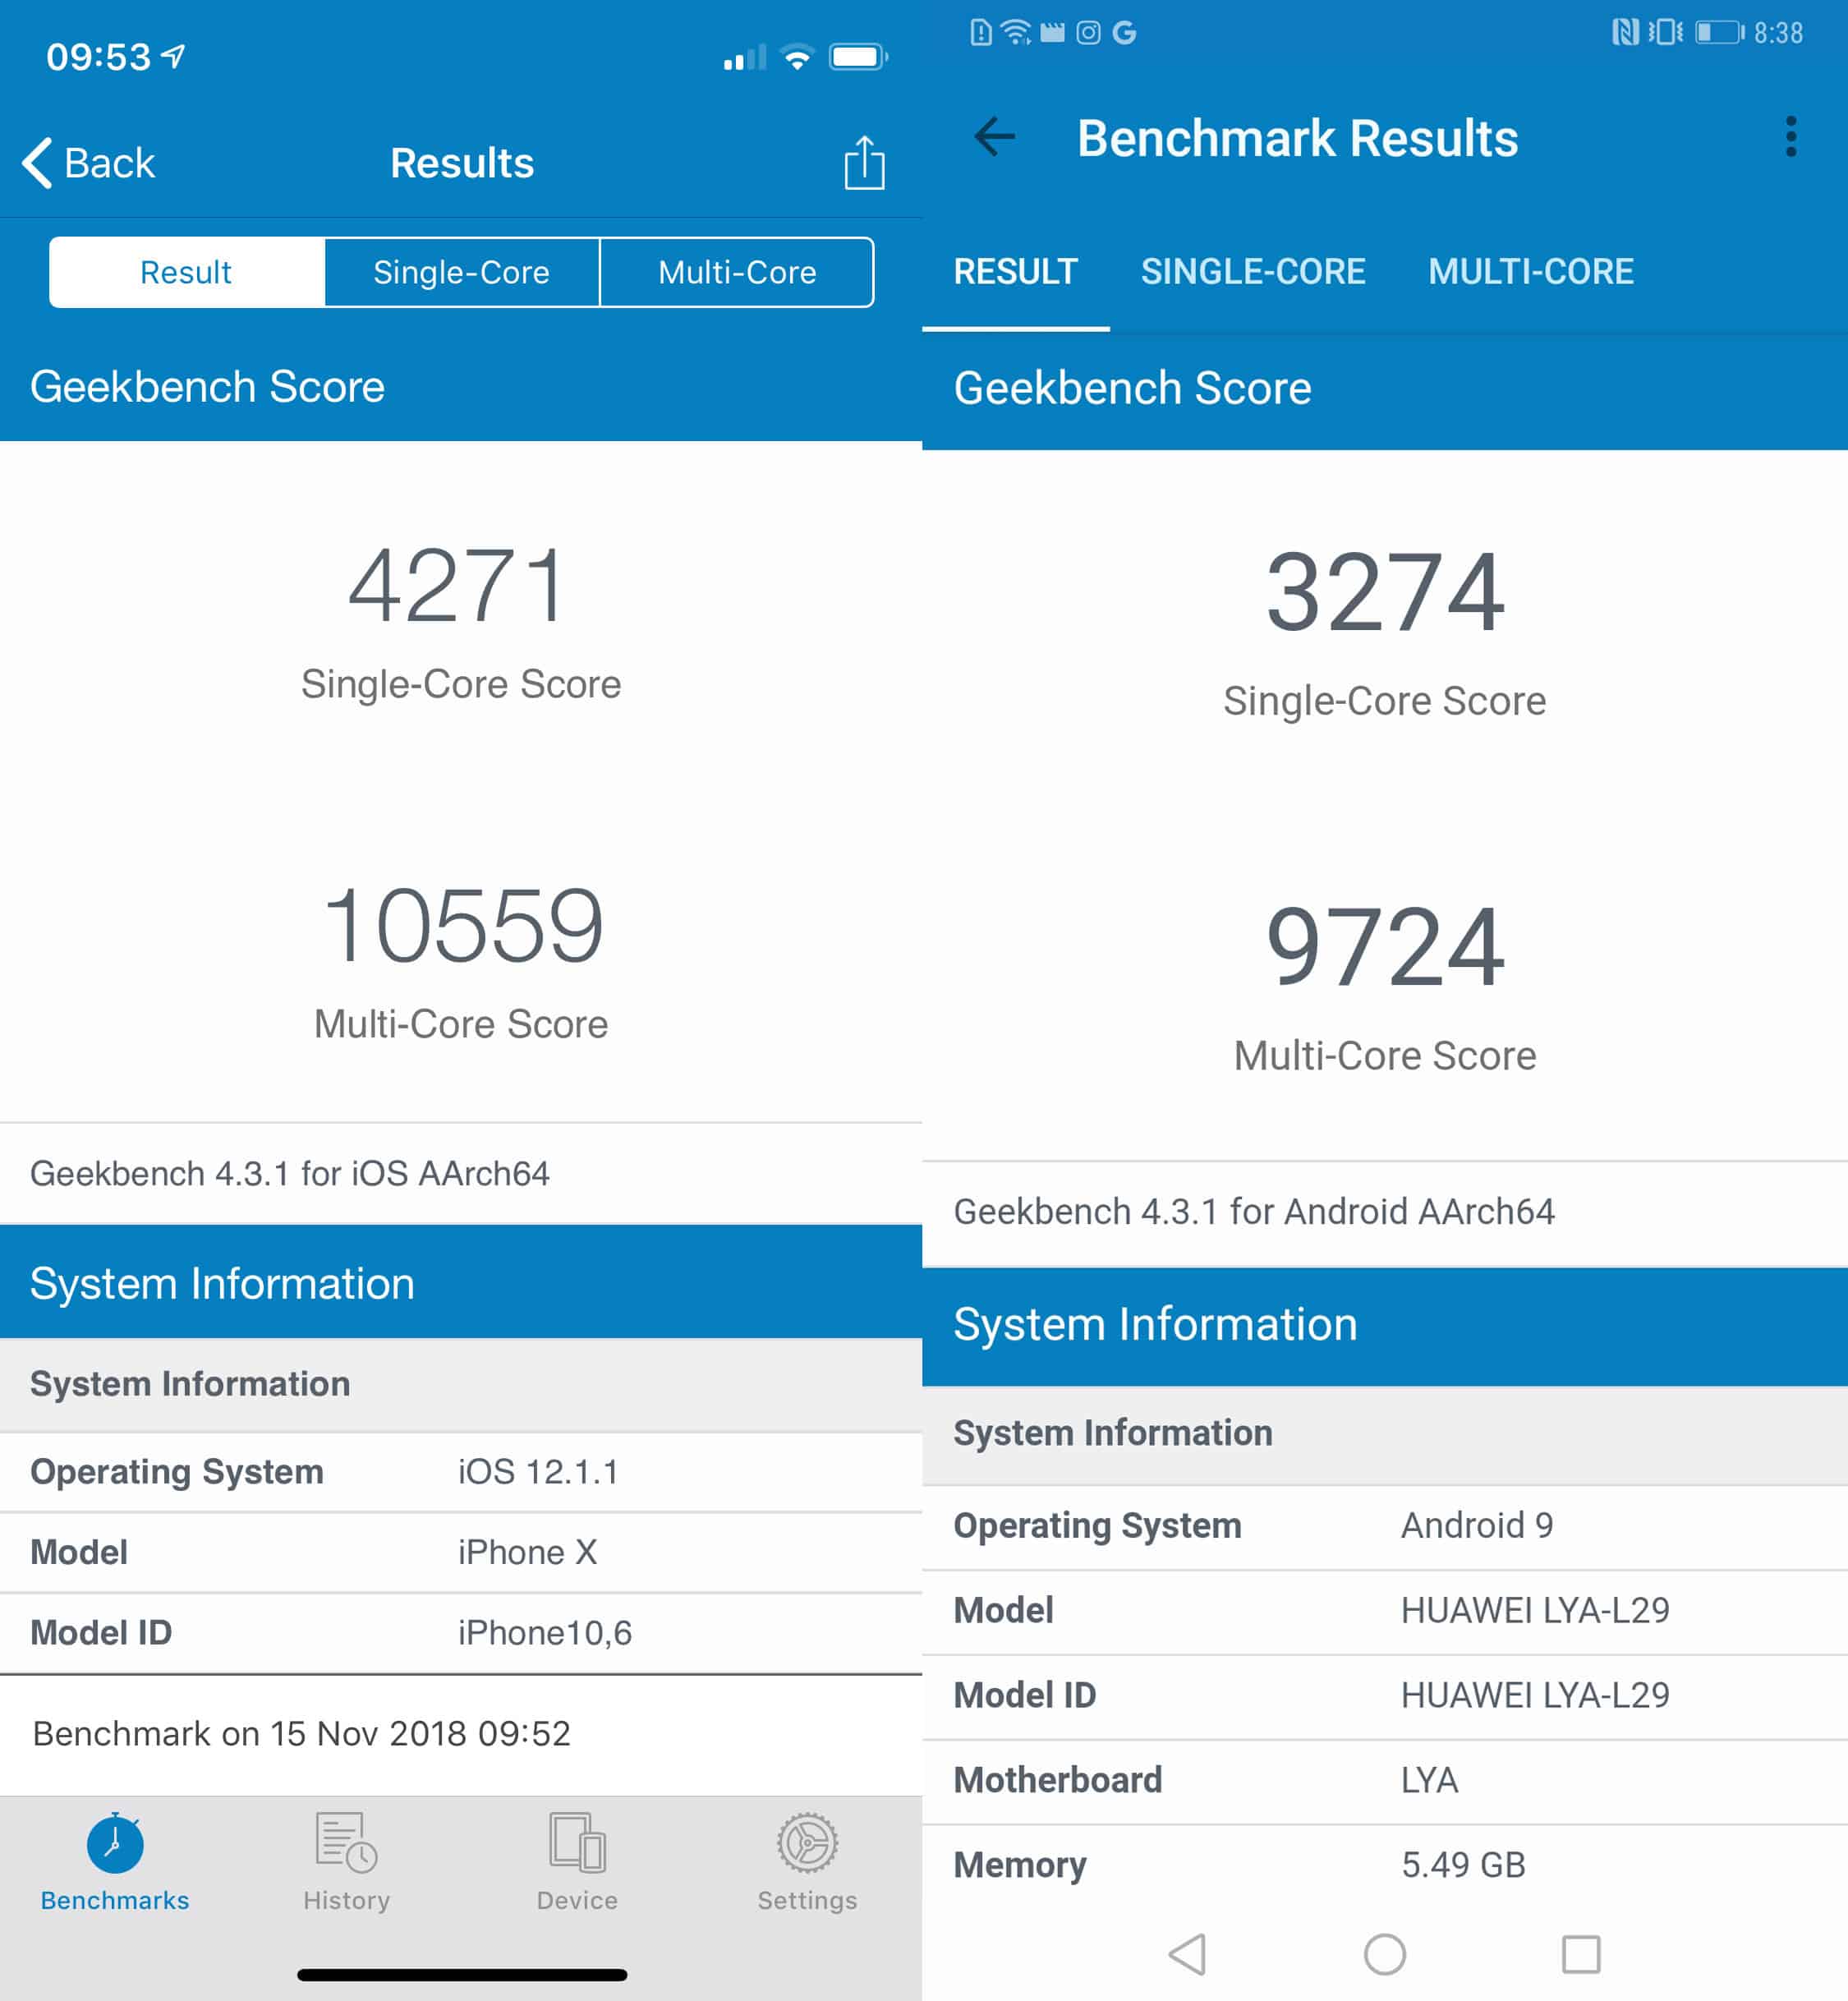The width and height of the screenshot is (1848, 2001).
Task: Tap 'Geekbench 4.3.1 for iOS AArch64' text
Action: 290,1173
